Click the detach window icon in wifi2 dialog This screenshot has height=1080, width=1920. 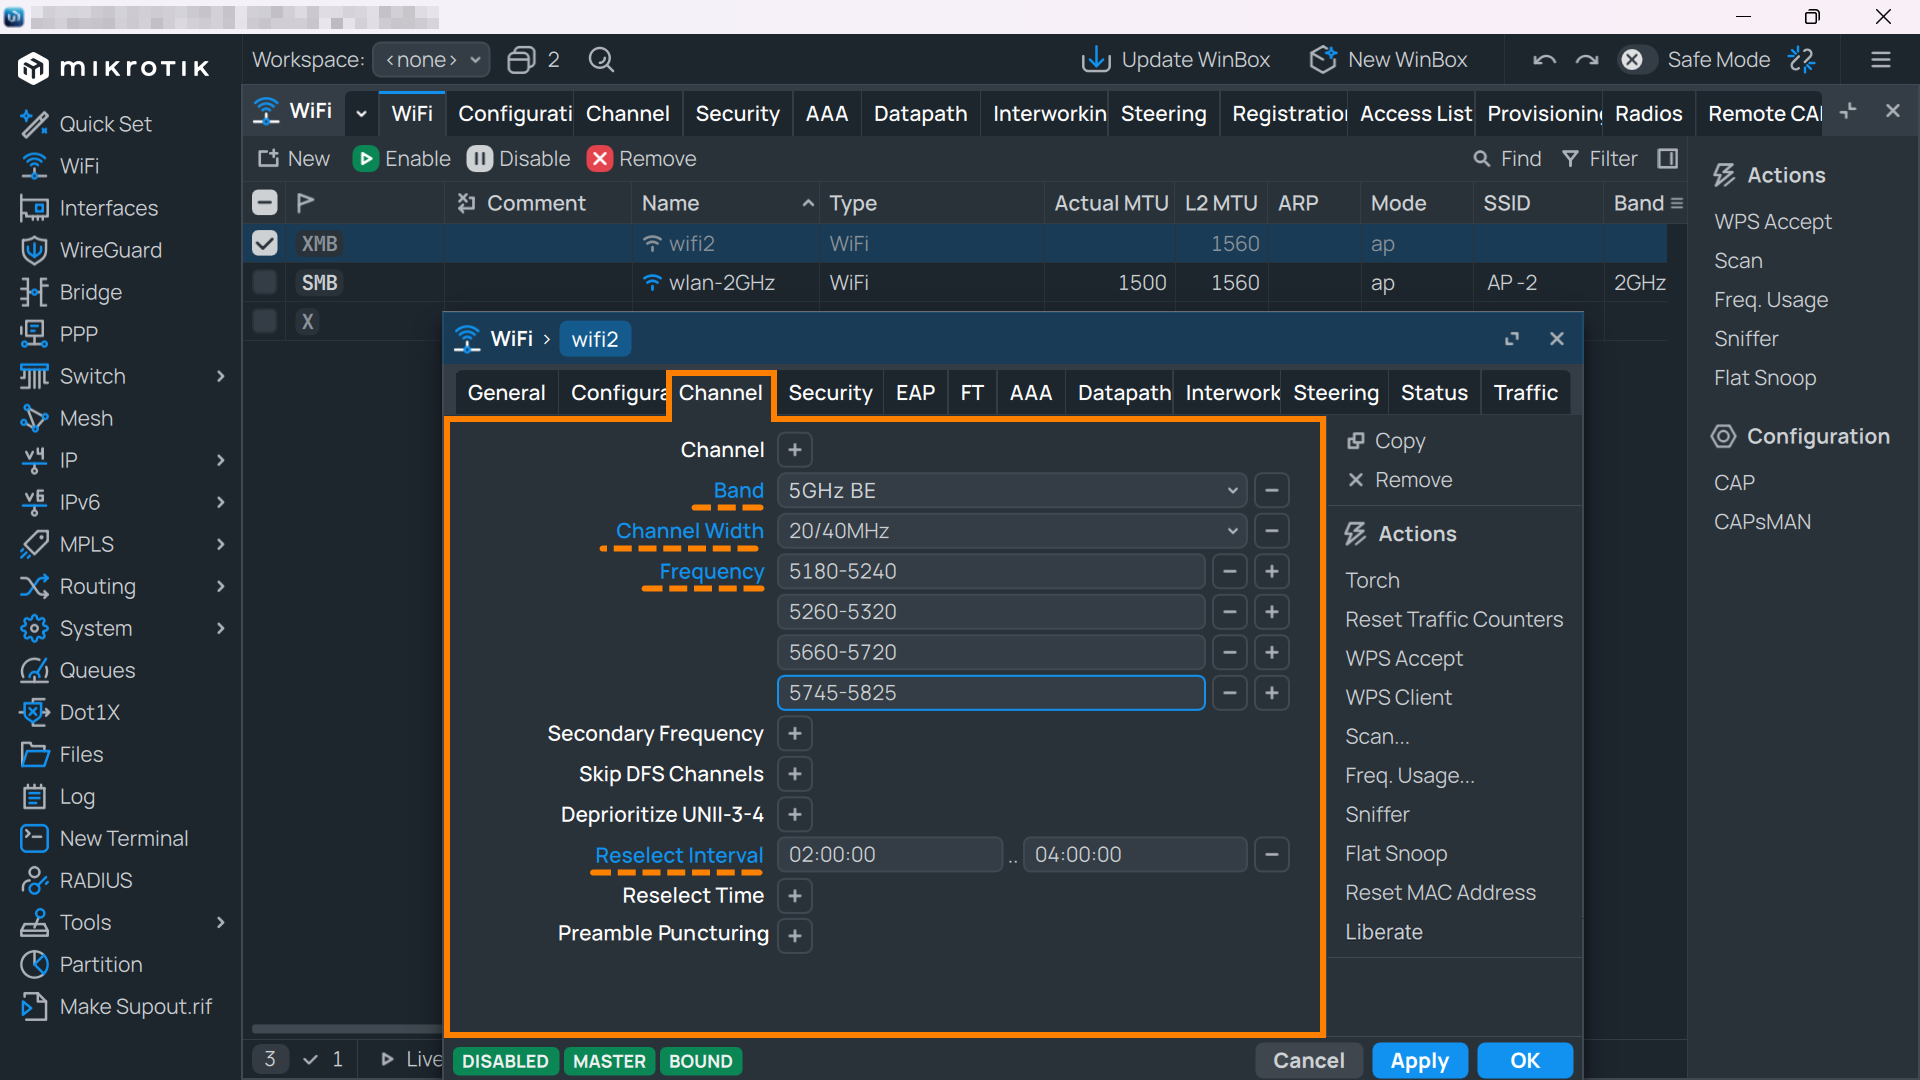1512,339
